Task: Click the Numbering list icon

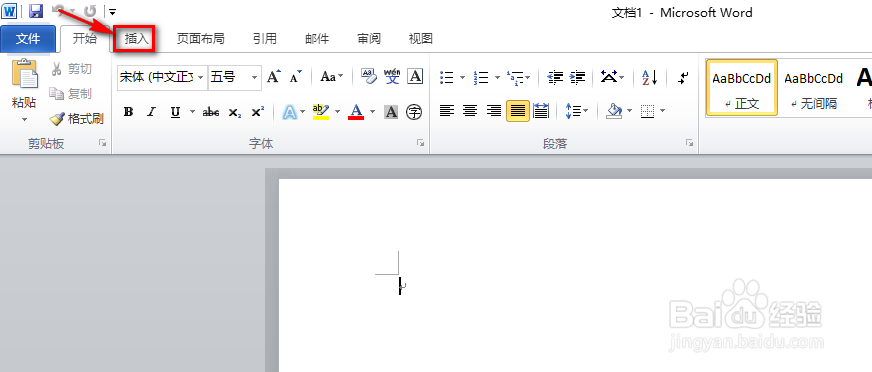Action: click(480, 77)
